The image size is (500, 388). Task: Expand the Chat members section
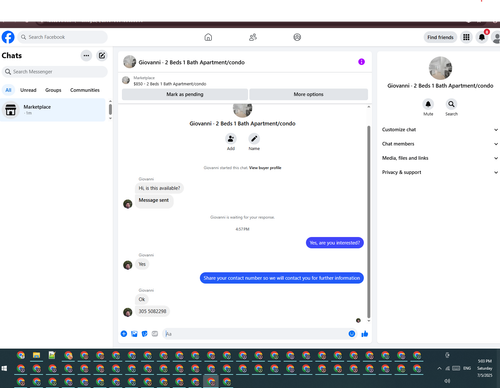(x=440, y=144)
